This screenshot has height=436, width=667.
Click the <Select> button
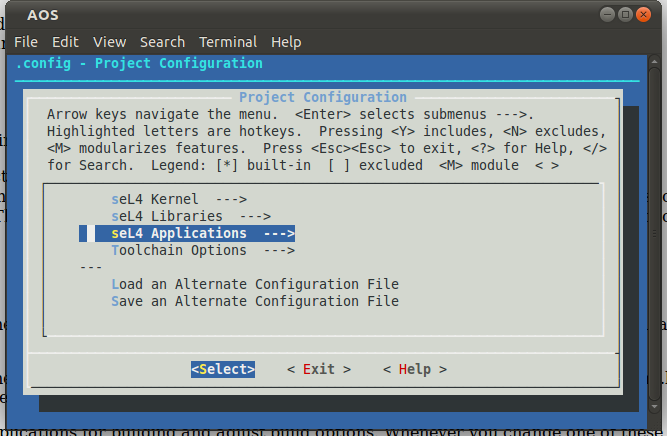[x=223, y=369]
